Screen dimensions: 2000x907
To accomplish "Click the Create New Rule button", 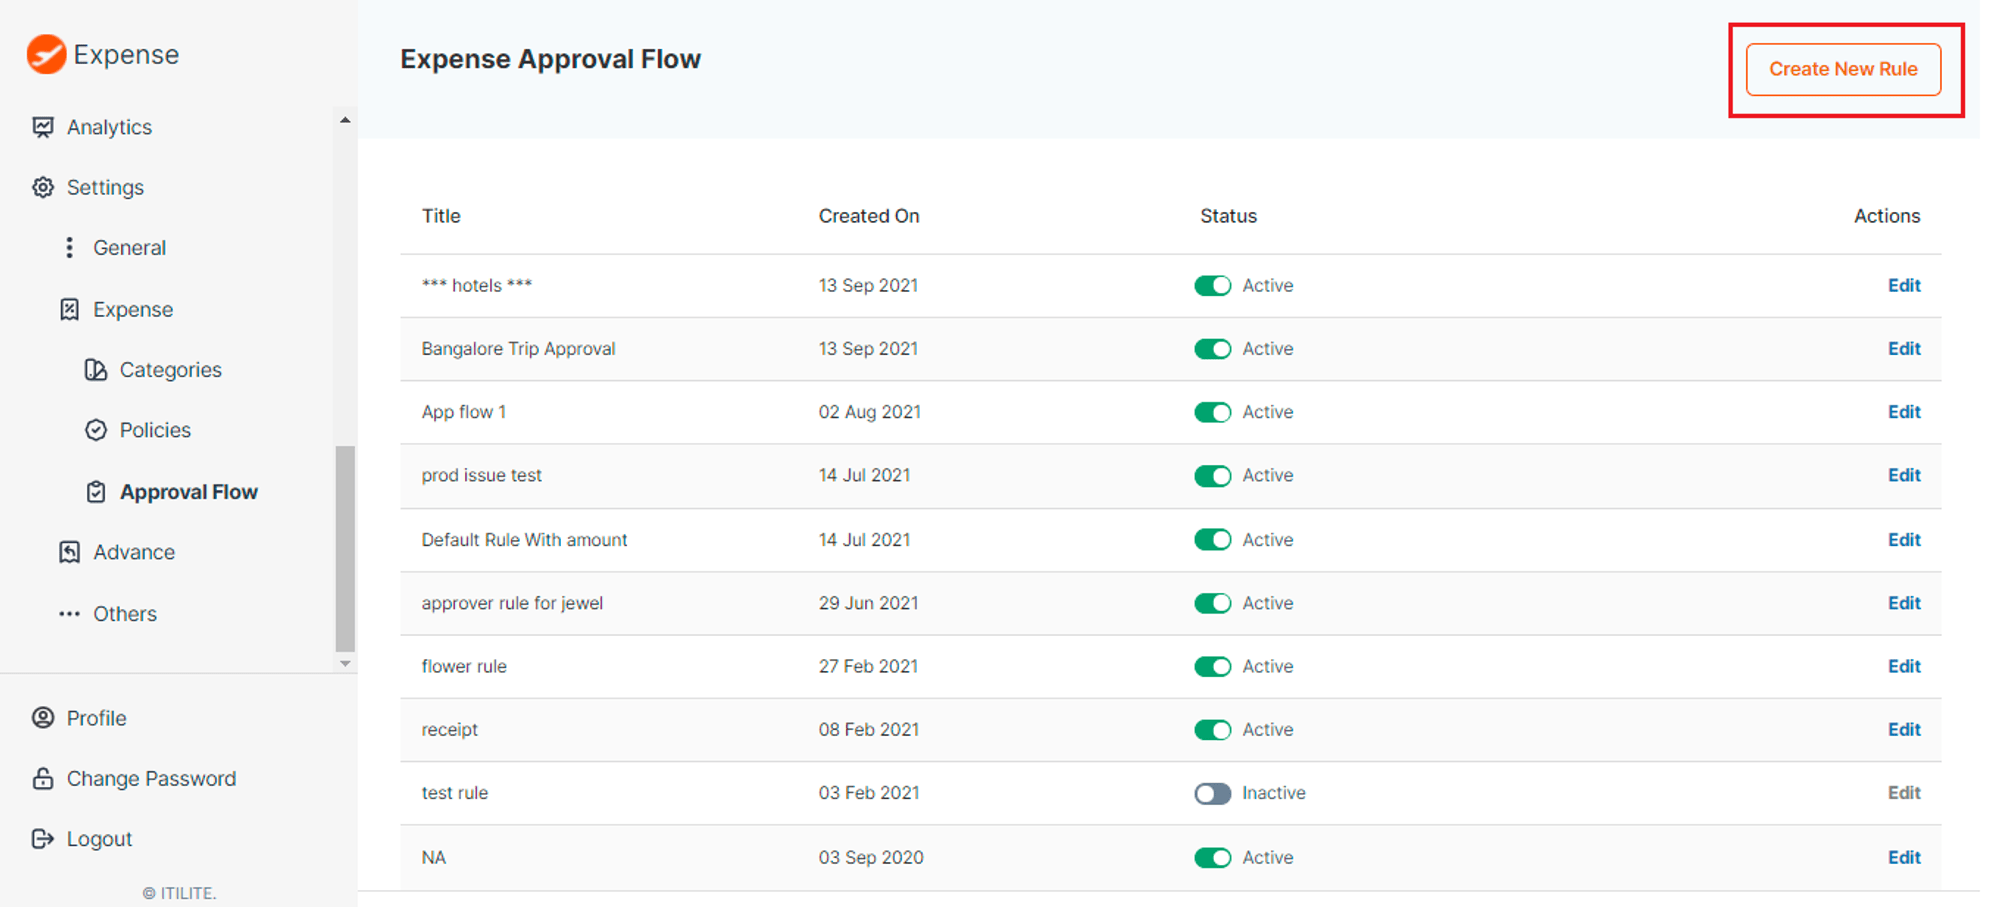I will 1843,69.
